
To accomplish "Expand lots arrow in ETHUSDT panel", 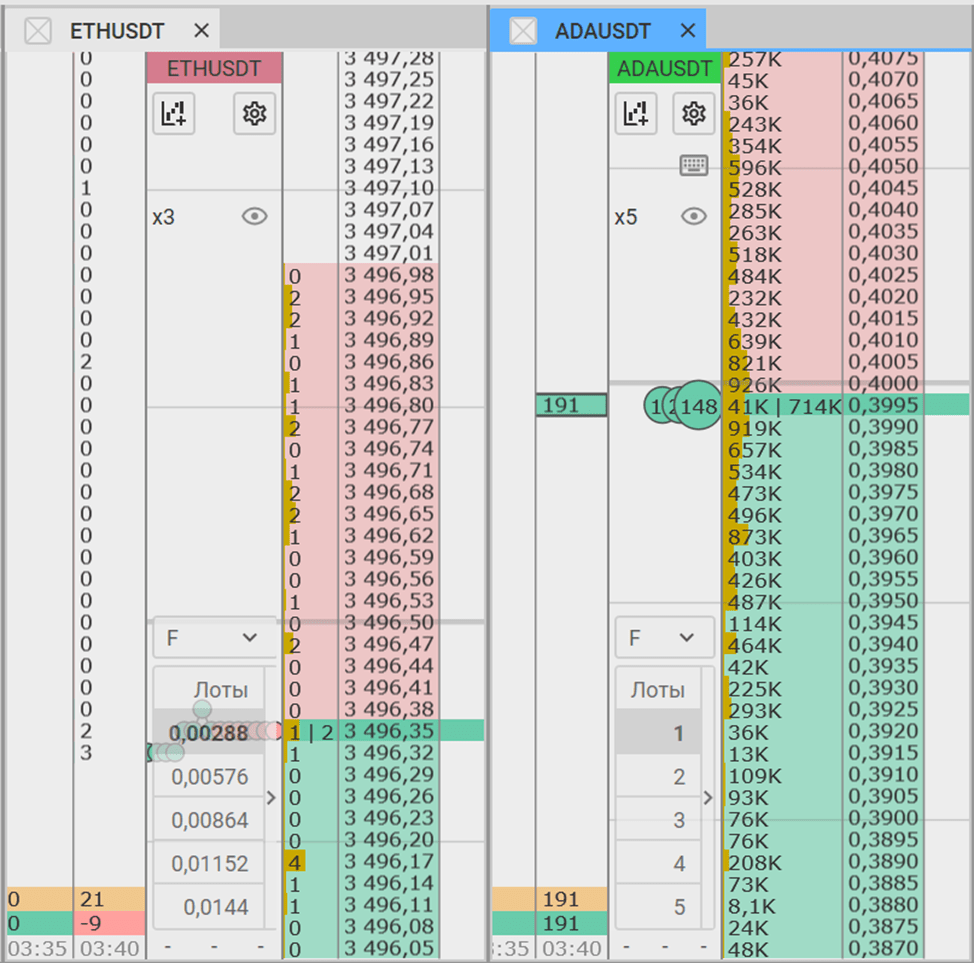I will click(271, 798).
